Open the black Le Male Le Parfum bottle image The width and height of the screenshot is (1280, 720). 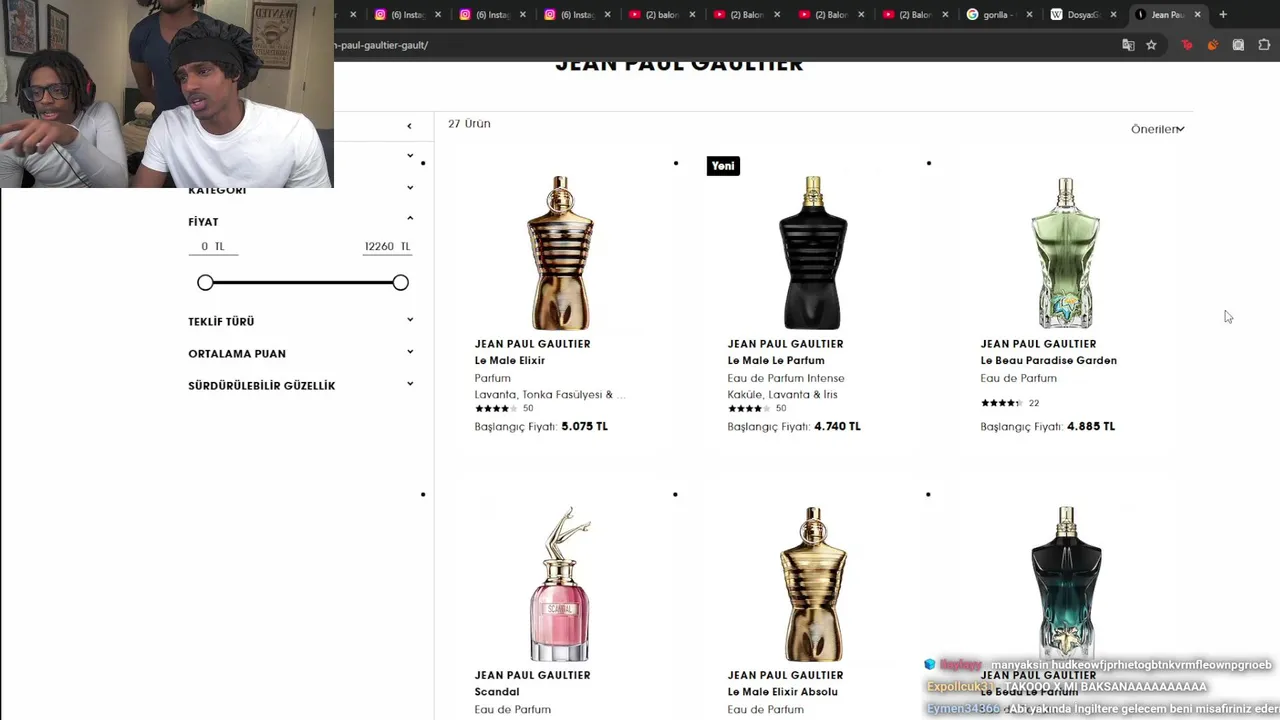tap(813, 253)
